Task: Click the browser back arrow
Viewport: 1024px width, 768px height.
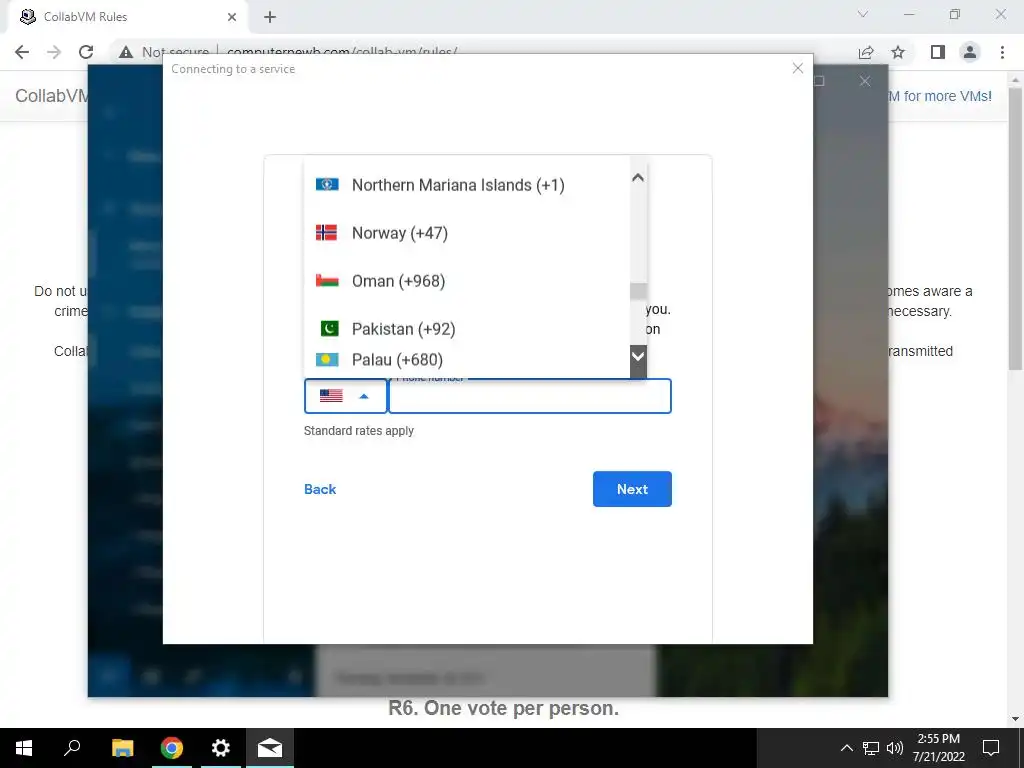Action: click(x=22, y=52)
